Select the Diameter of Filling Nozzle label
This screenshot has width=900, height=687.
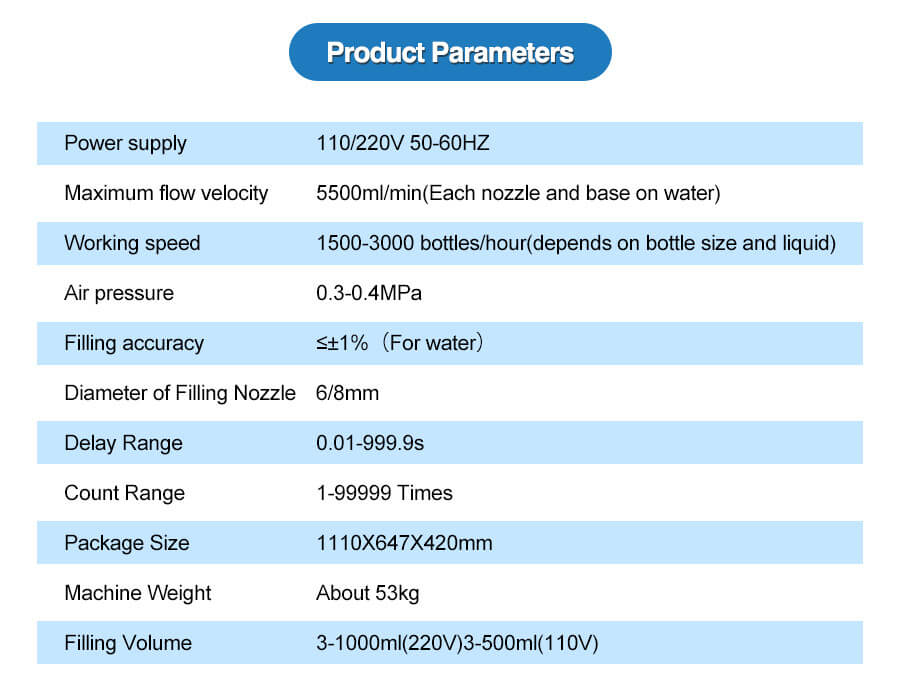pyautogui.click(x=180, y=393)
